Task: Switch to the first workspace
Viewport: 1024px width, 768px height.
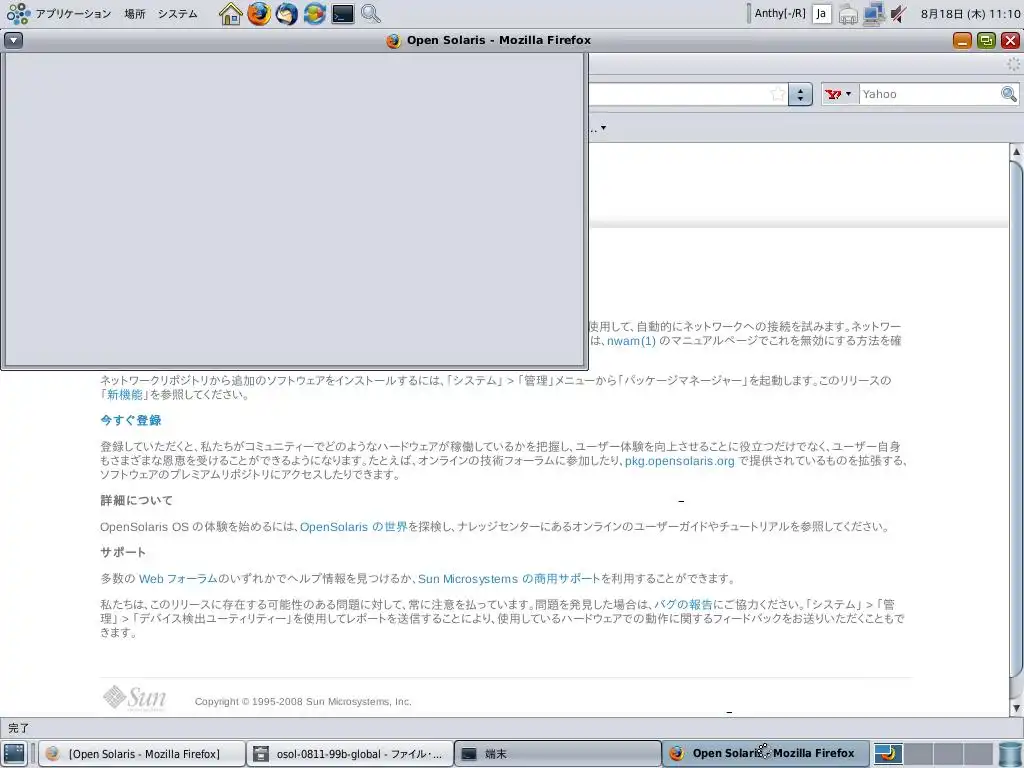Action: 888,754
